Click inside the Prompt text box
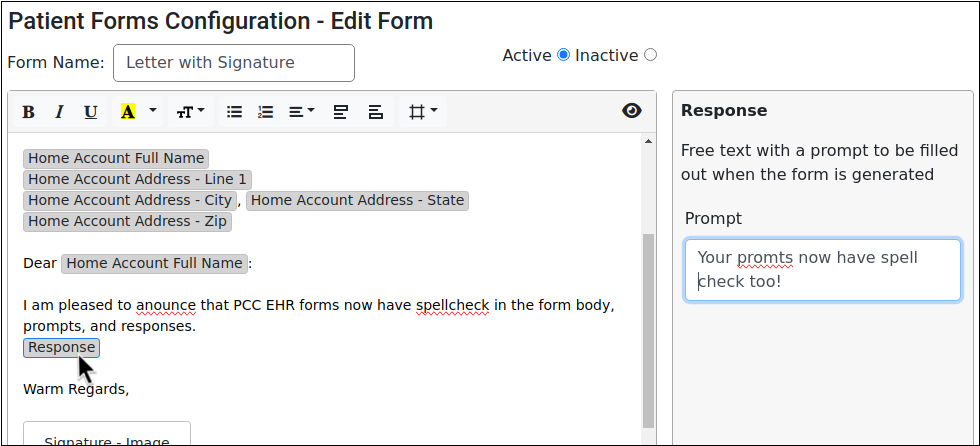This screenshot has height=446, width=980. click(x=822, y=270)
